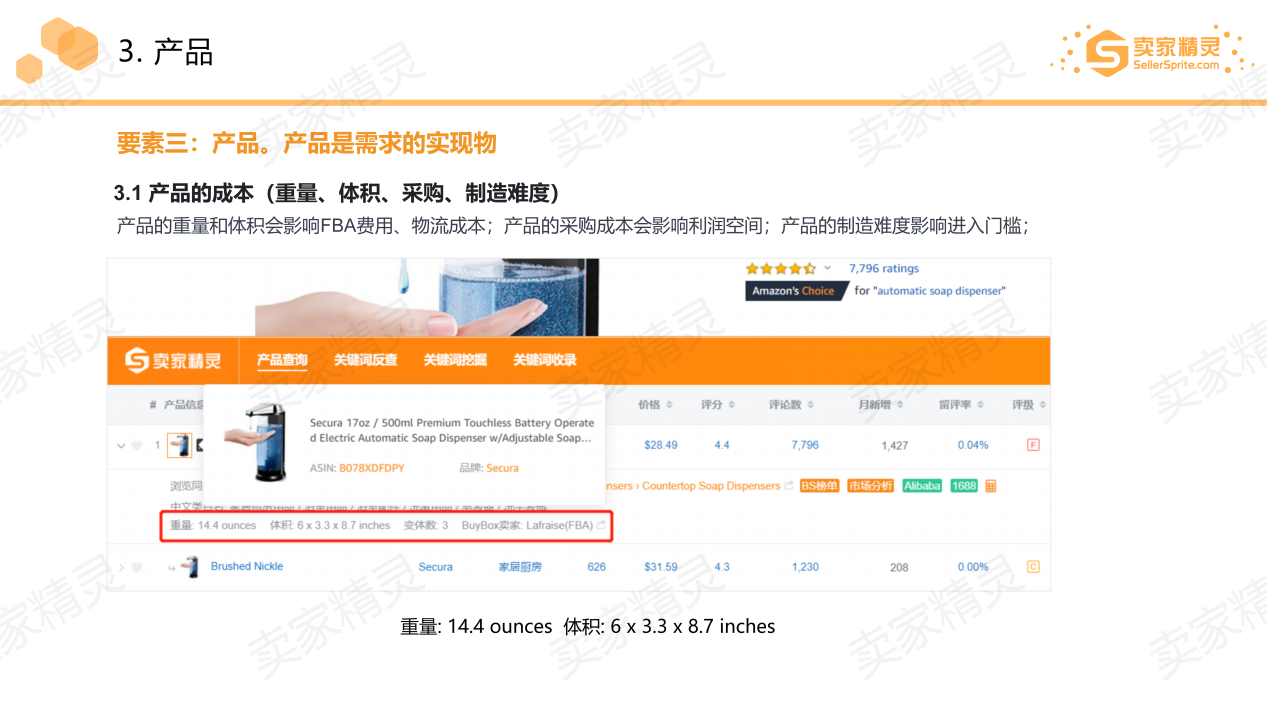The height and width of the screenshot is (713, 1267).
Task: Click the 1688 sourcing badge
Action: pyautogui.click(x=965, y=486)
